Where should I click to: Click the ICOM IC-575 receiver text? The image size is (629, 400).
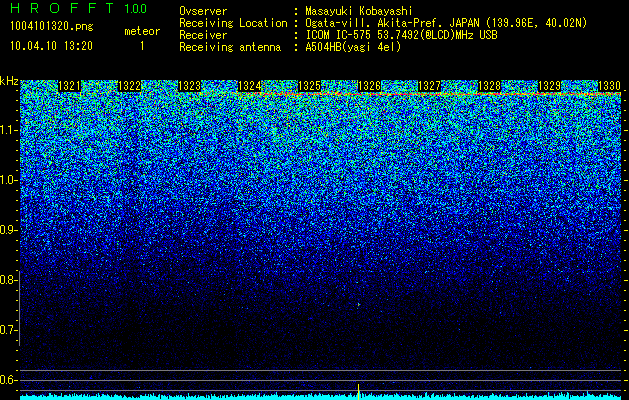401,35
